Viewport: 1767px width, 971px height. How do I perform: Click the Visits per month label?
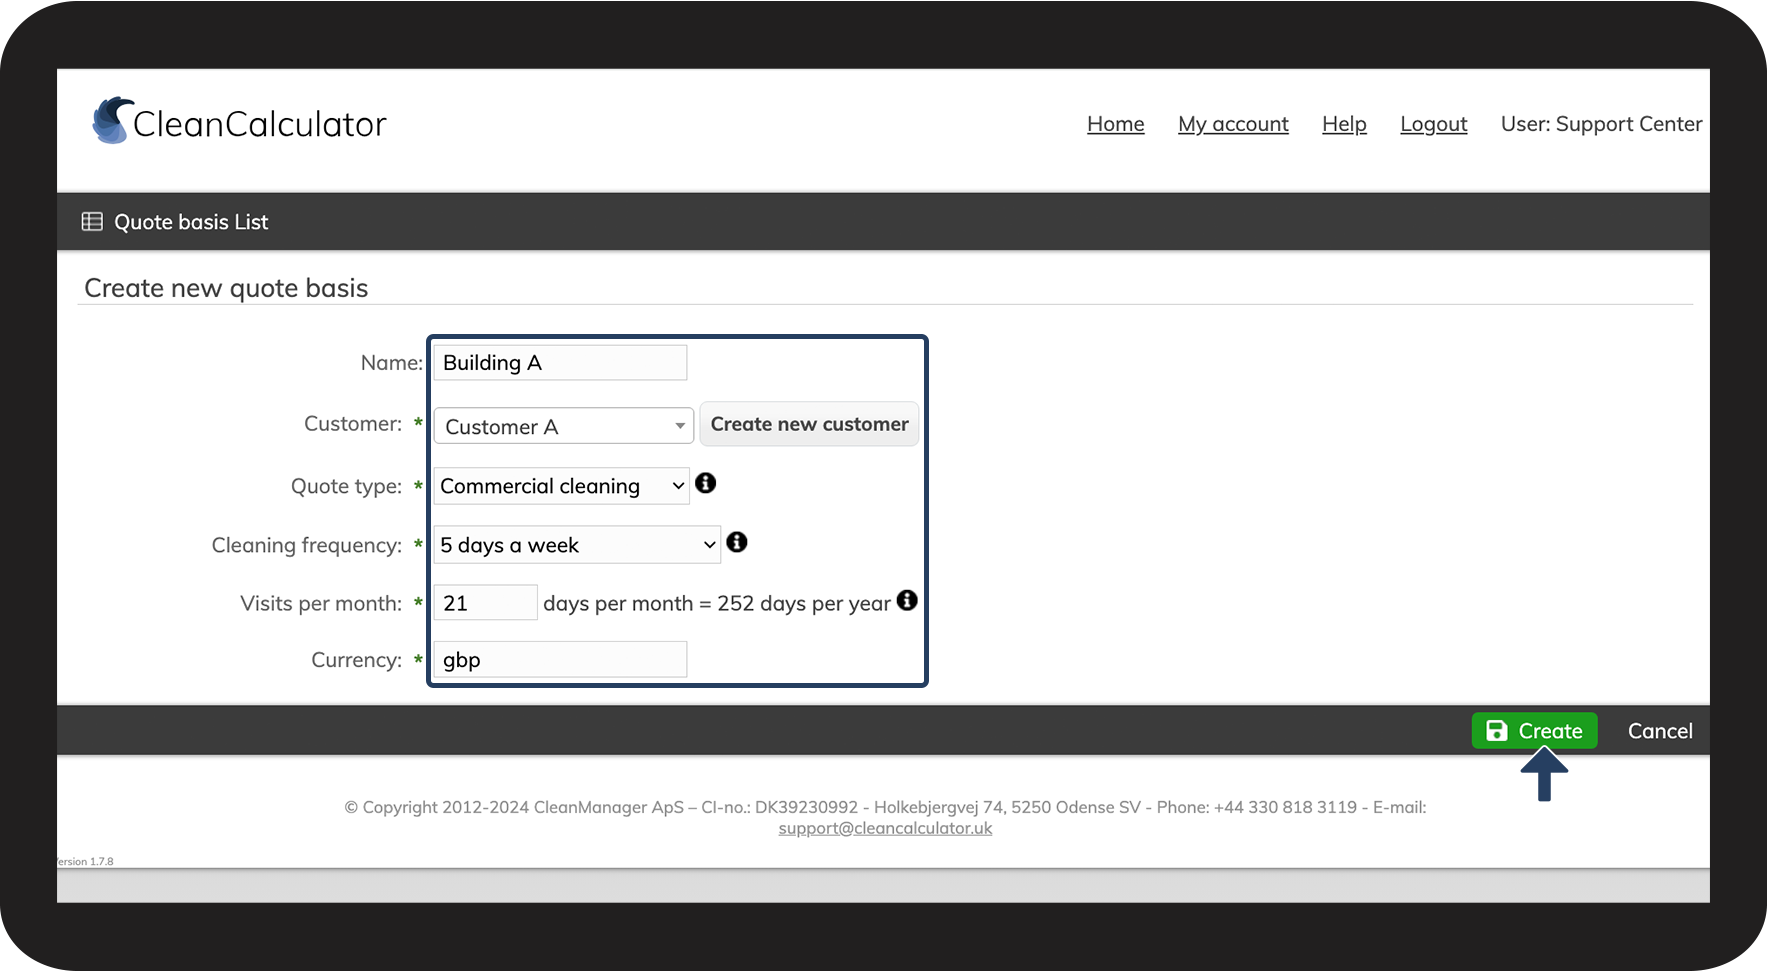pyautogui.click(x=321, y=603)
